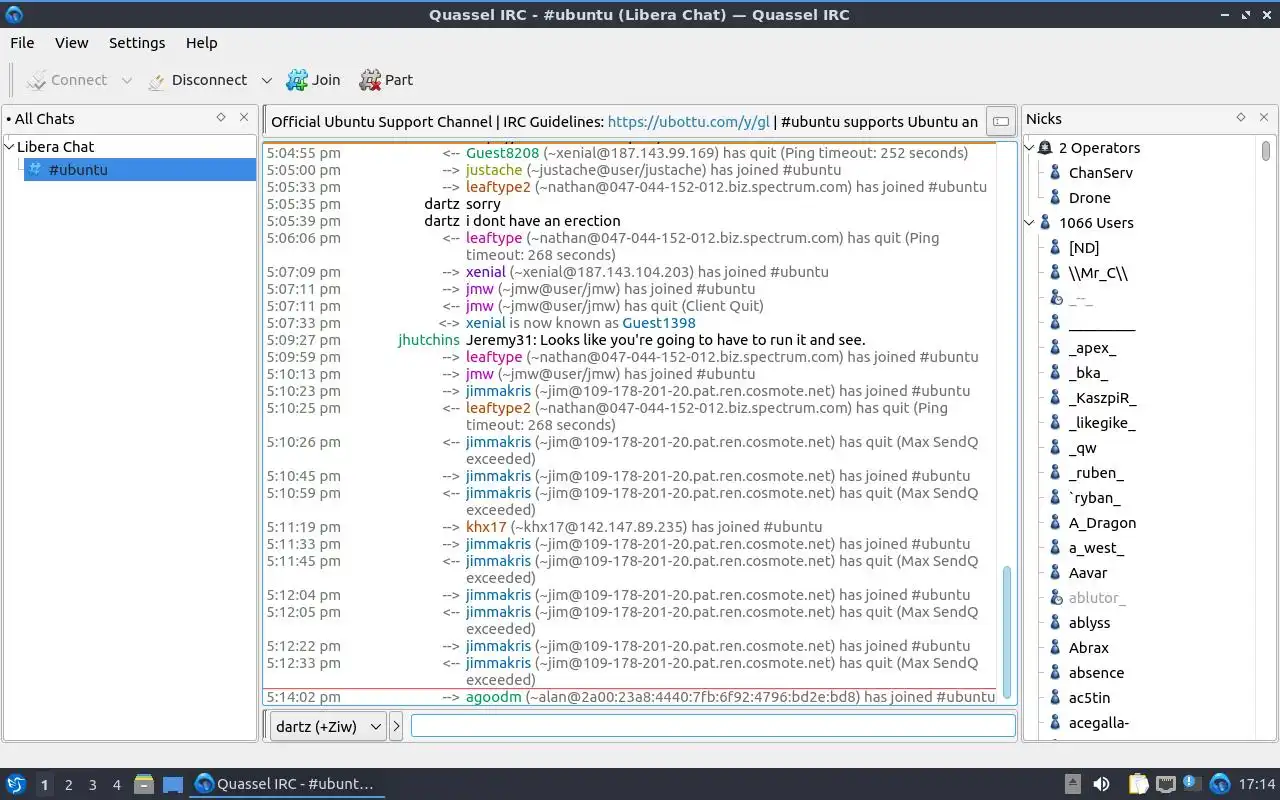
Task: Open the View menu
Action: click(71, 43)
